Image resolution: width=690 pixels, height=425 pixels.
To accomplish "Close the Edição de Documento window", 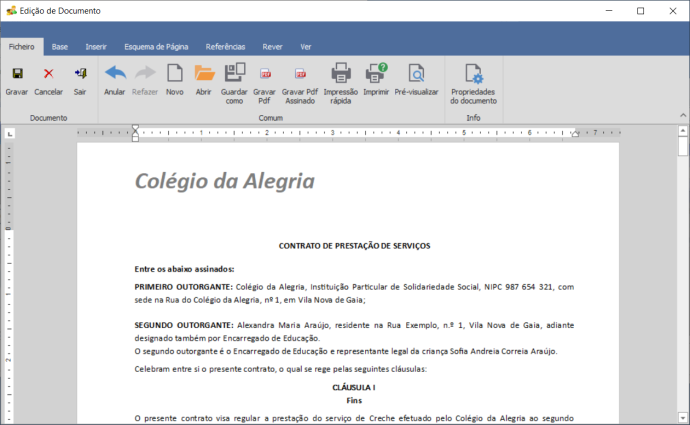I will click(x=673, y=11).
